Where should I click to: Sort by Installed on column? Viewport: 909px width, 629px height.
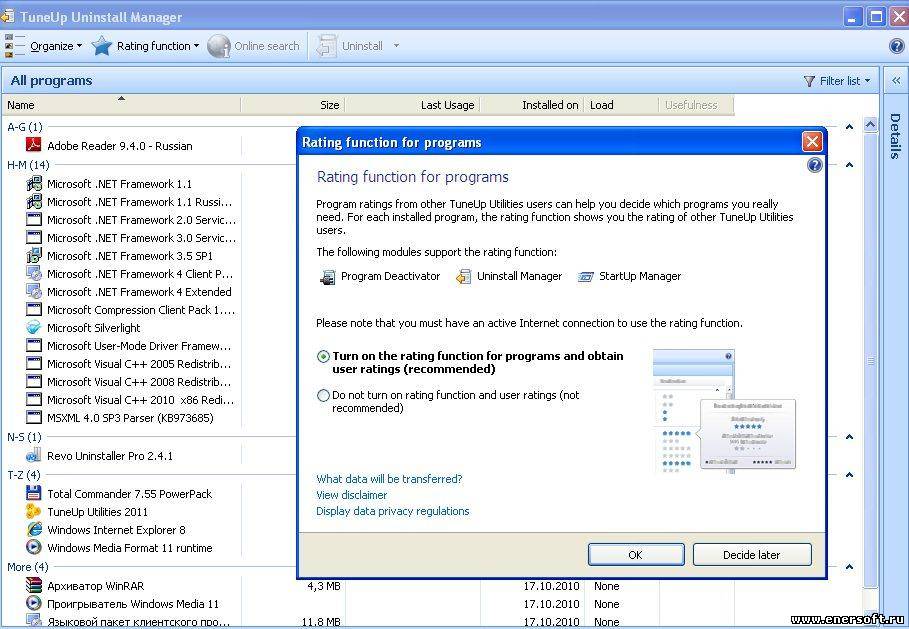pos(532,105)
